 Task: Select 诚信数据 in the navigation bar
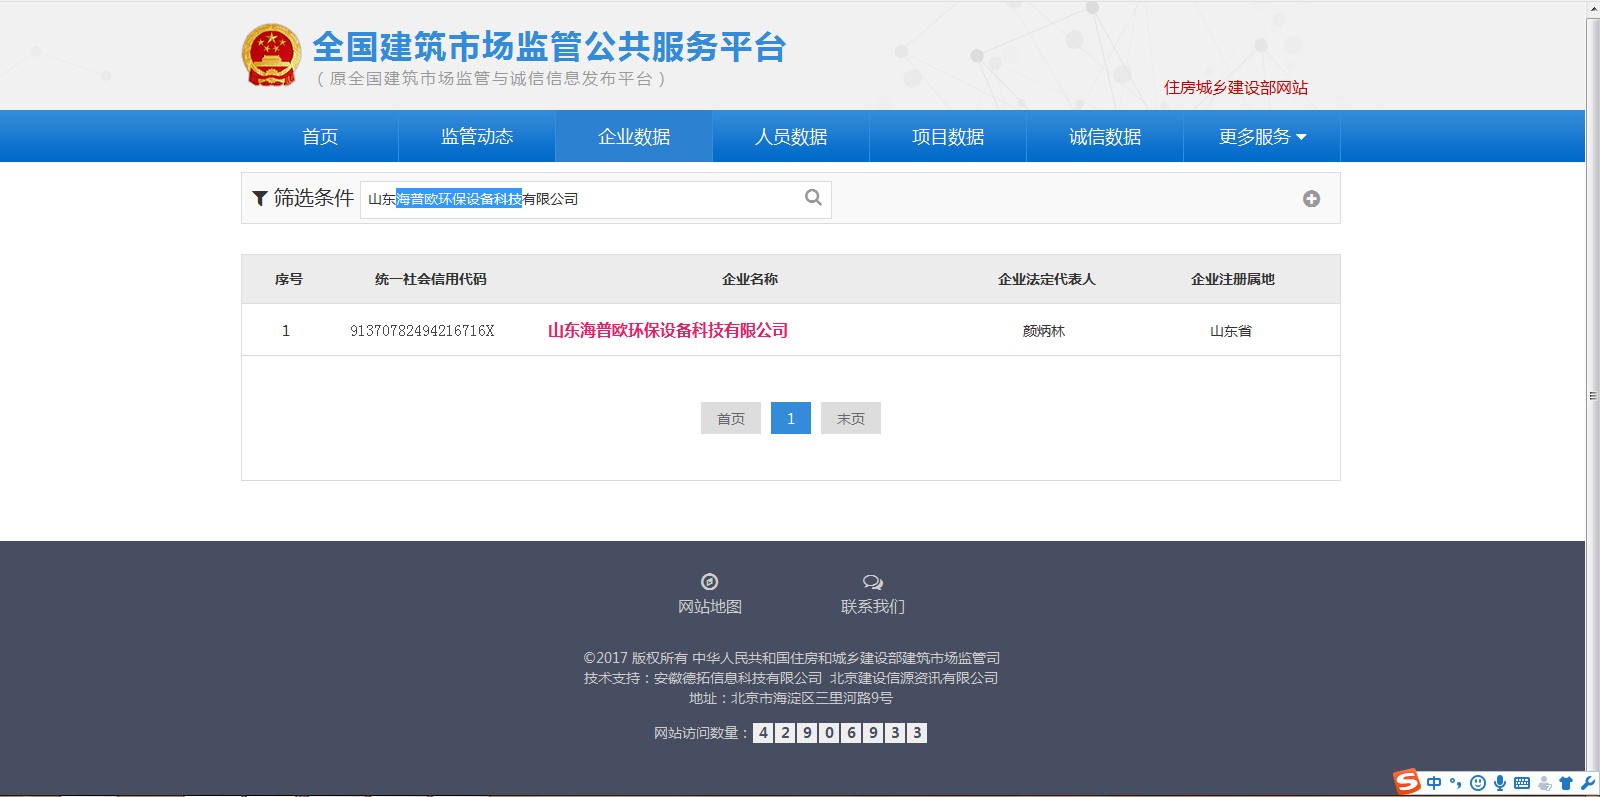click(1105, 137)
